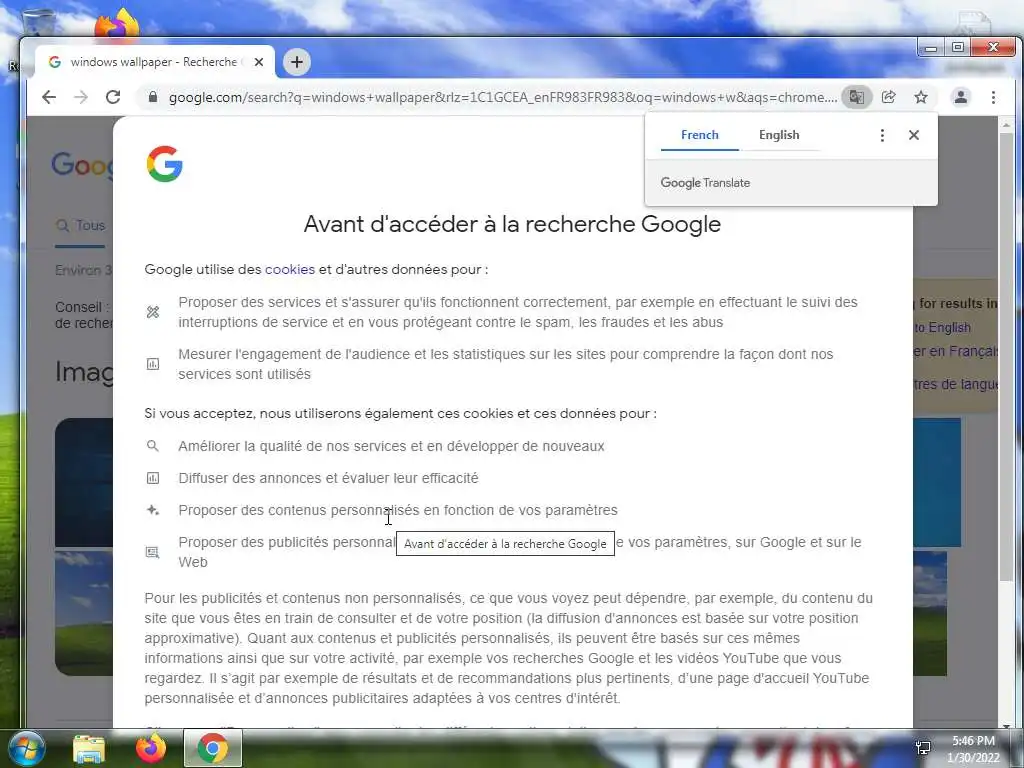Click the personalized content sparkle icon
Screen dimensions: 1024x768
(x=153, y=510)
